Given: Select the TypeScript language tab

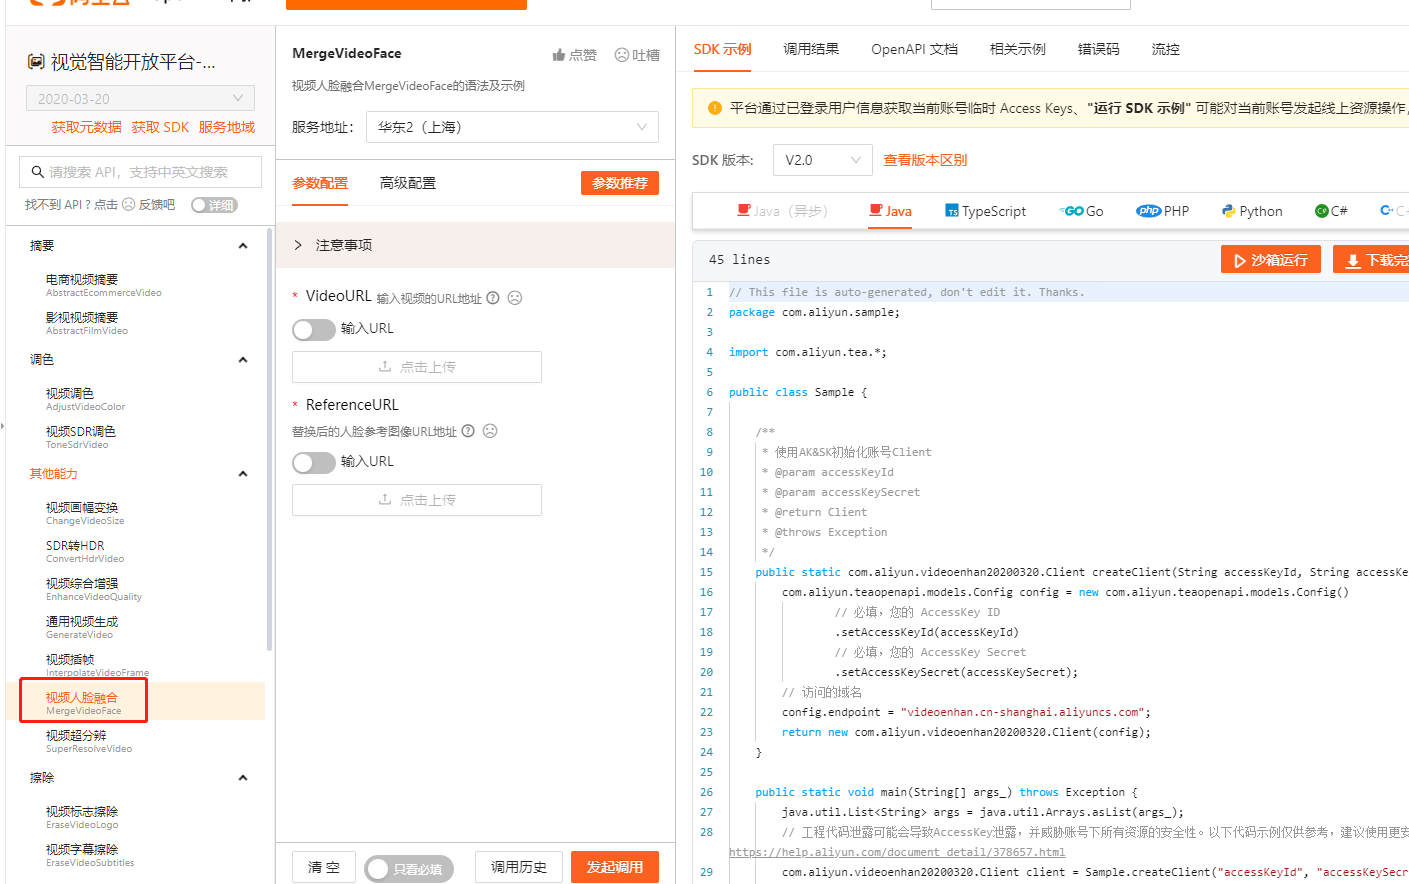Looking at the screenshot, I should (985, 211).
